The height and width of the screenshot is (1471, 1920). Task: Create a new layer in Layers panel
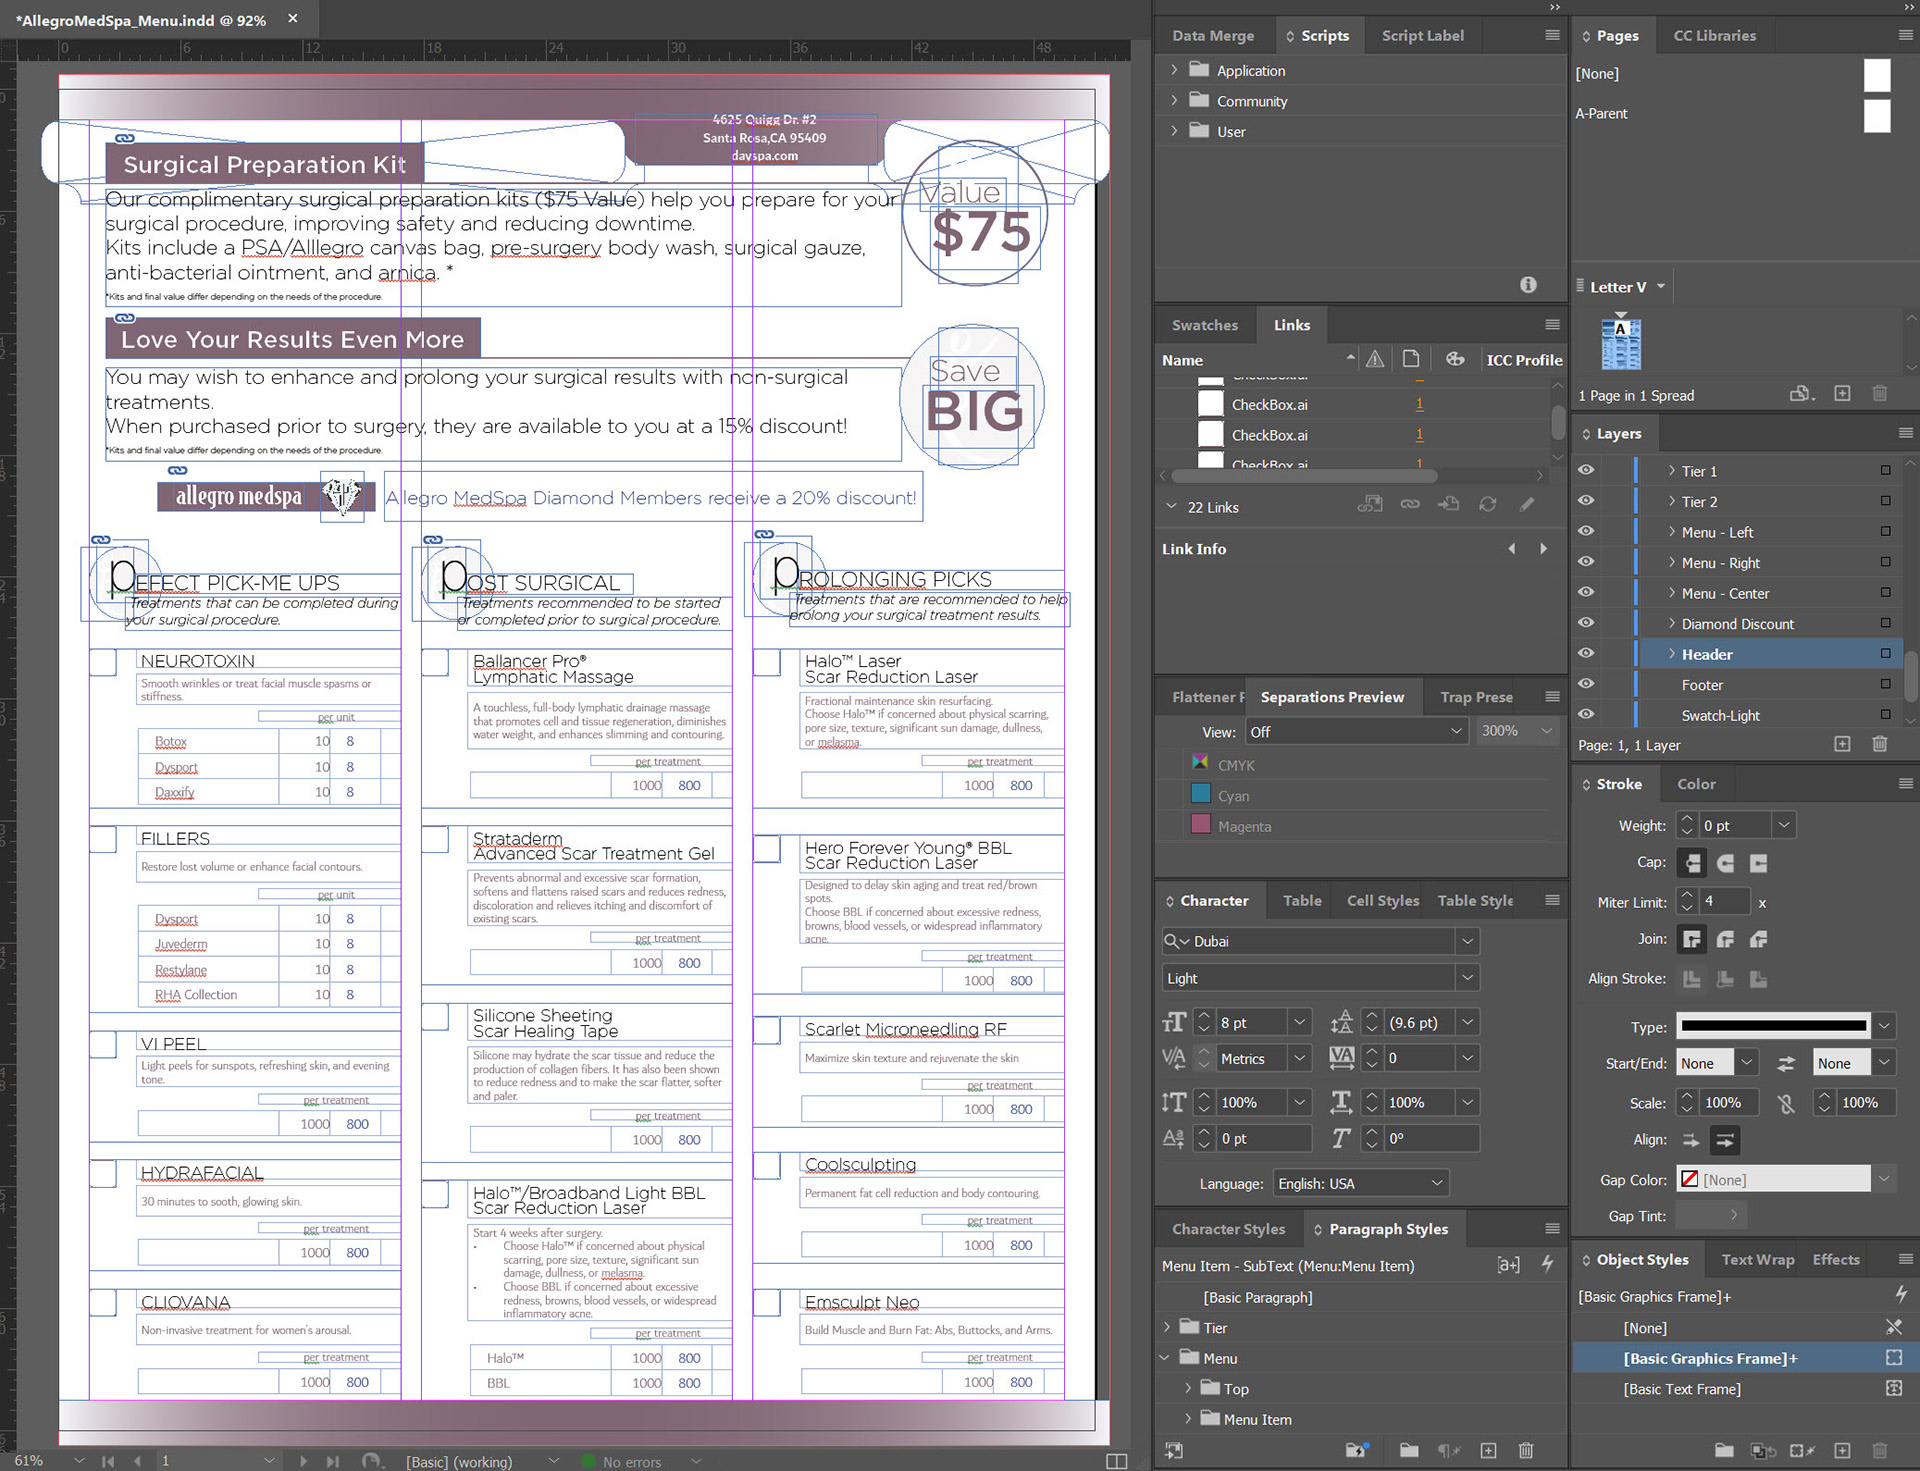[x=1842, y=744]
